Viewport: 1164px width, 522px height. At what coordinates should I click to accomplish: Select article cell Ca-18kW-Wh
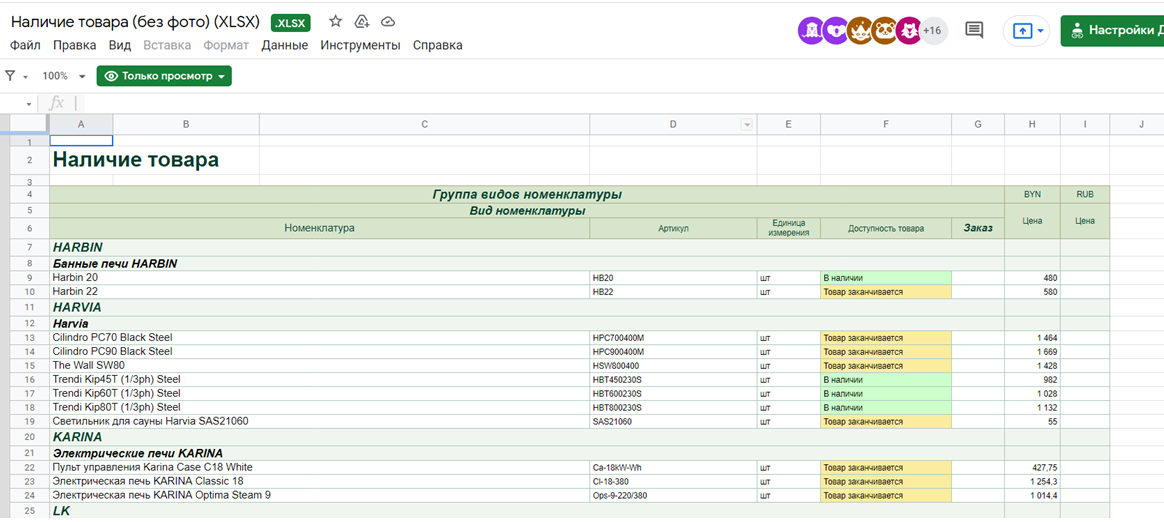tap(673, 467)
